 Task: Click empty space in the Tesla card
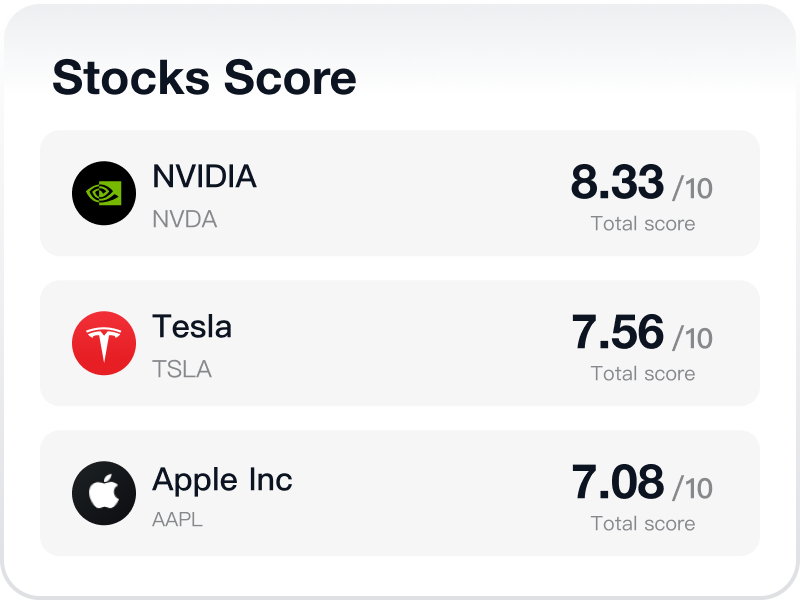(x=400, y=343)
